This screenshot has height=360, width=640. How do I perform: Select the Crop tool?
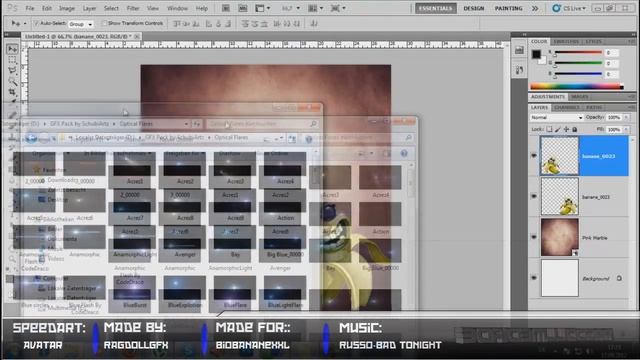(x=12, y=92)
